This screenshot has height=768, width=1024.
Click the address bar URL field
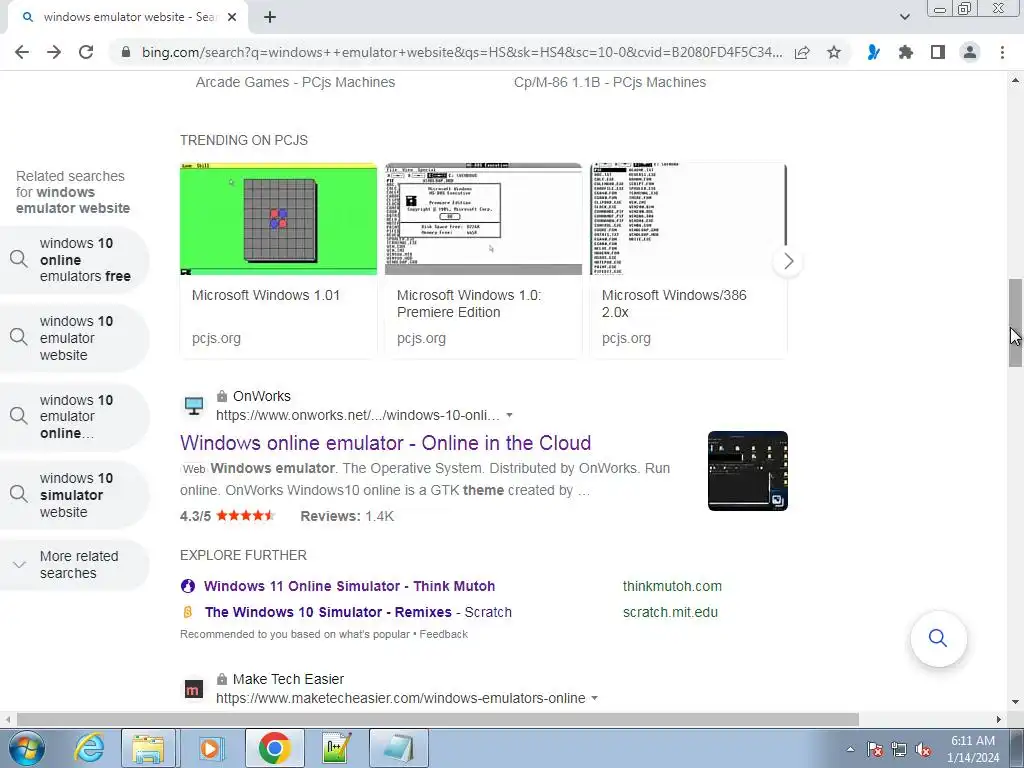(462, 52)
